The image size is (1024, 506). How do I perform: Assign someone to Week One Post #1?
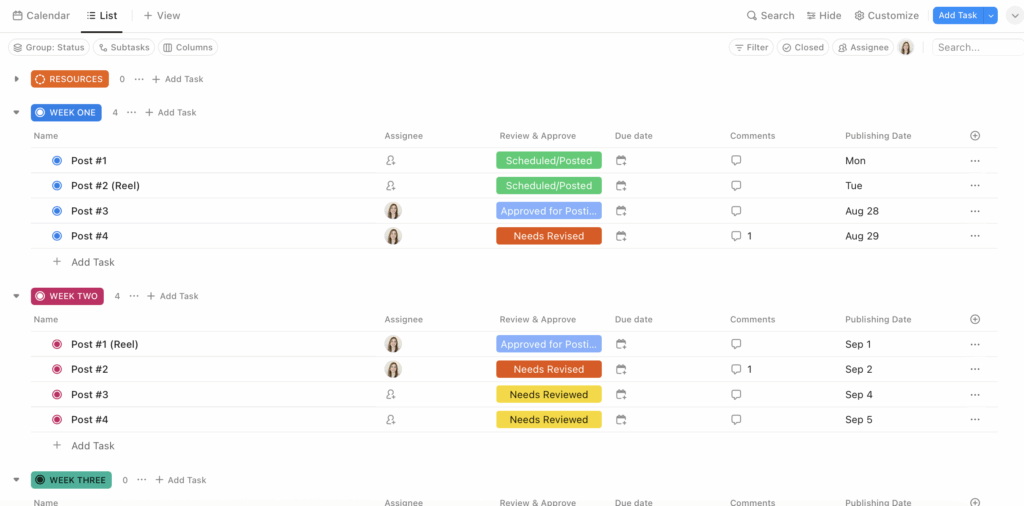pos(391,161)
